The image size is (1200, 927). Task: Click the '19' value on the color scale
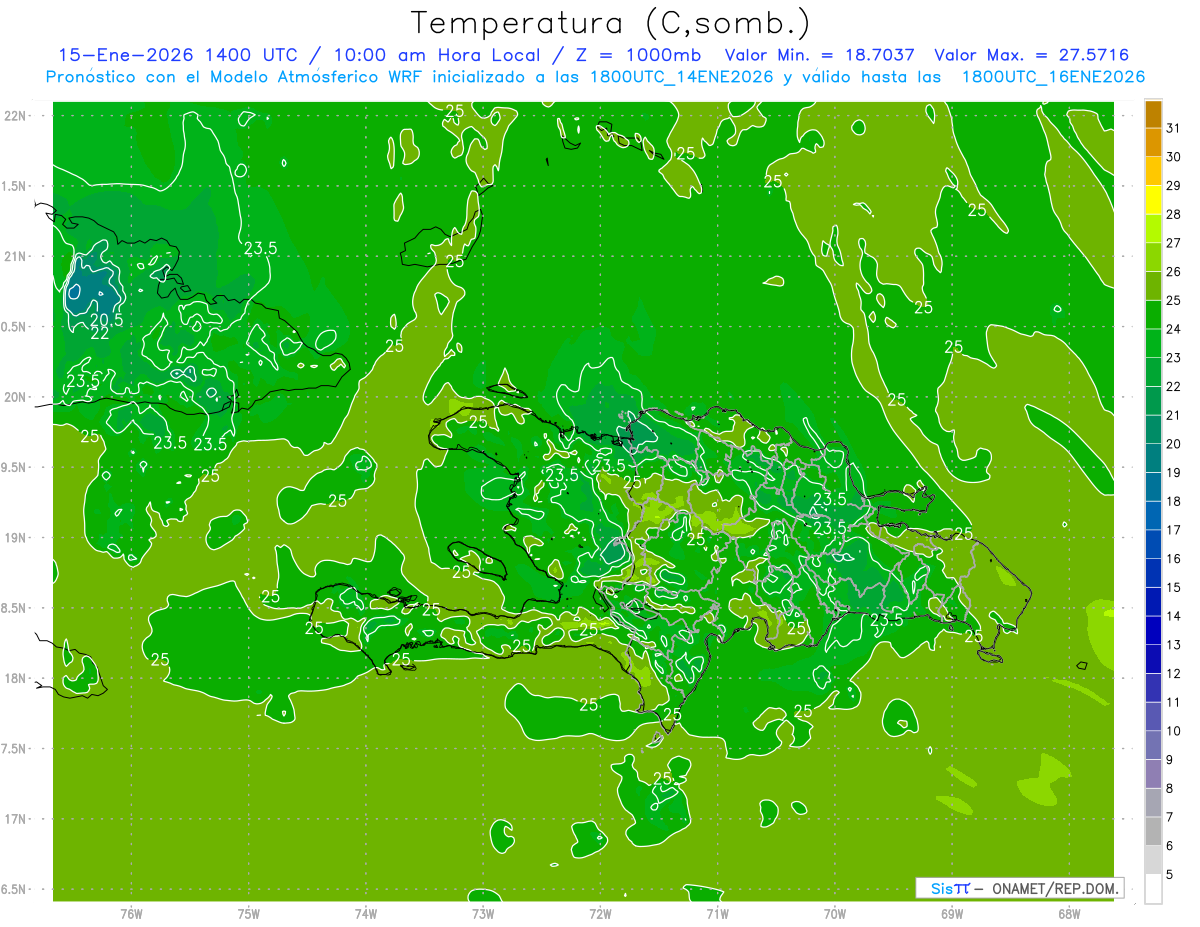1174,472
